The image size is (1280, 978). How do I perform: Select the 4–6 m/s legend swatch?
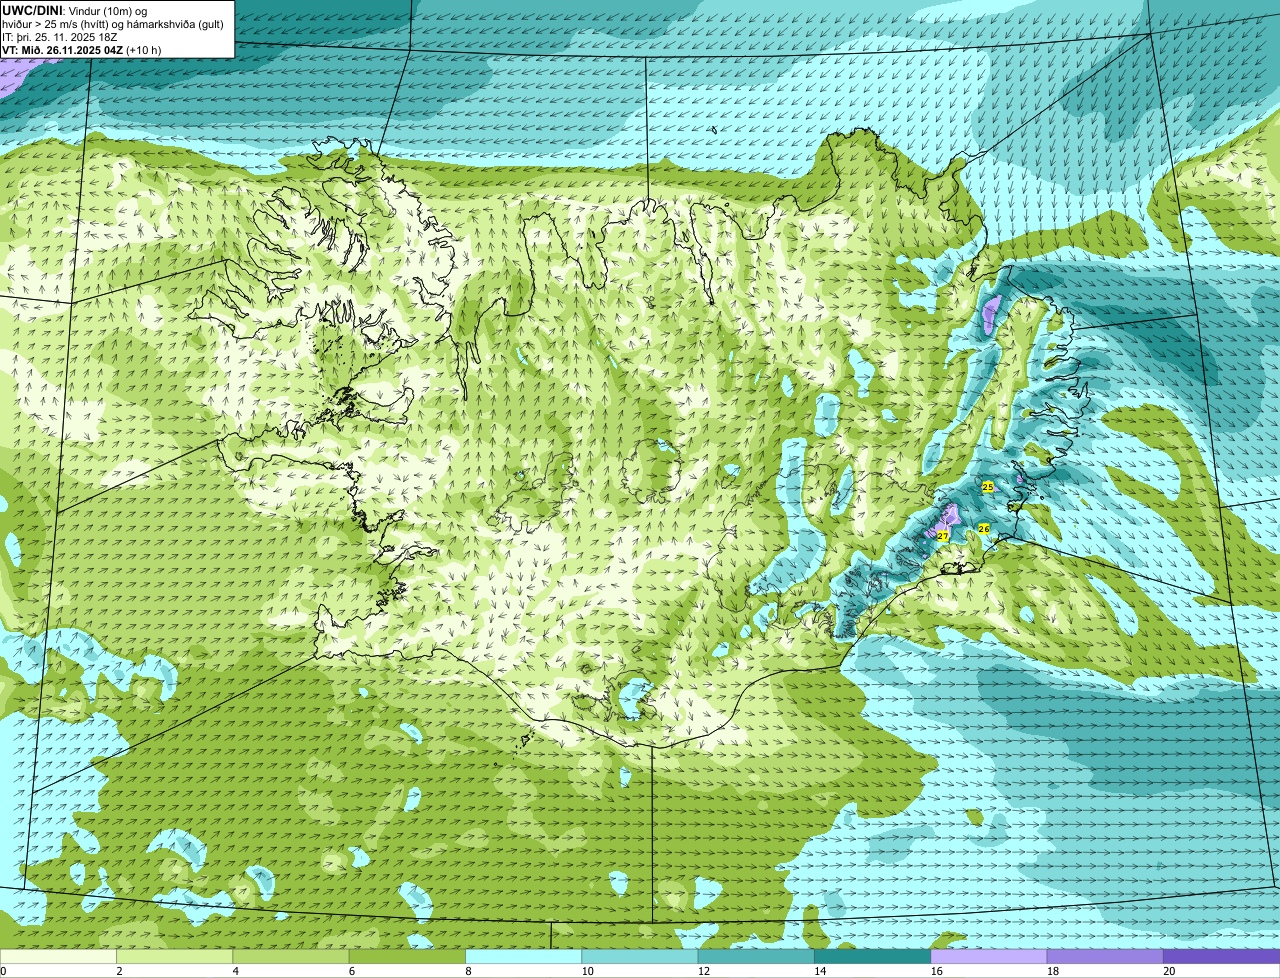pos(291,956)
